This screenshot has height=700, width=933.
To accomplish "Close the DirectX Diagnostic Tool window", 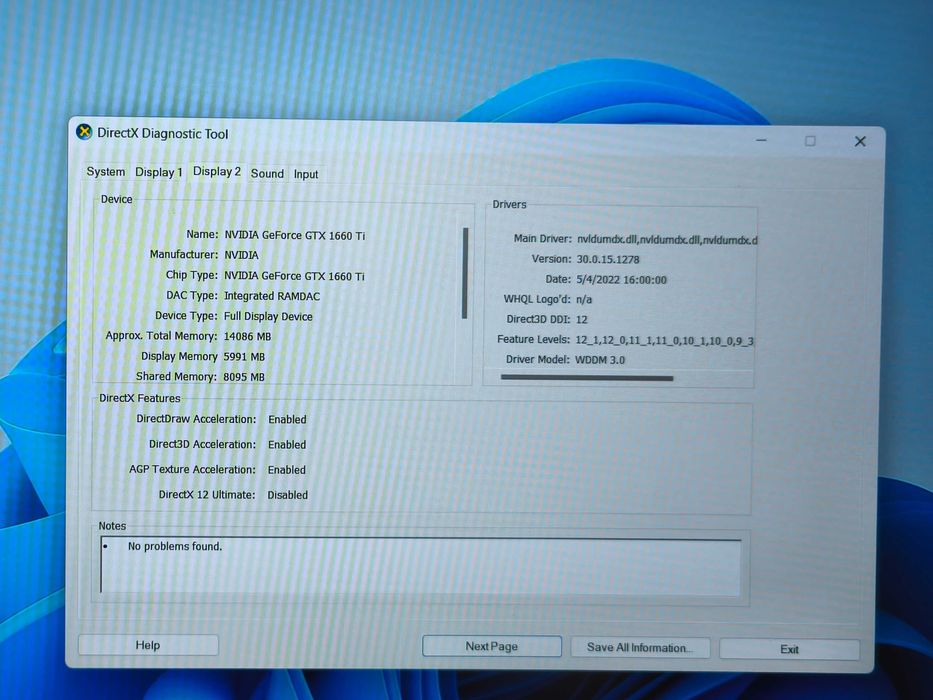I will click(860, 141).
